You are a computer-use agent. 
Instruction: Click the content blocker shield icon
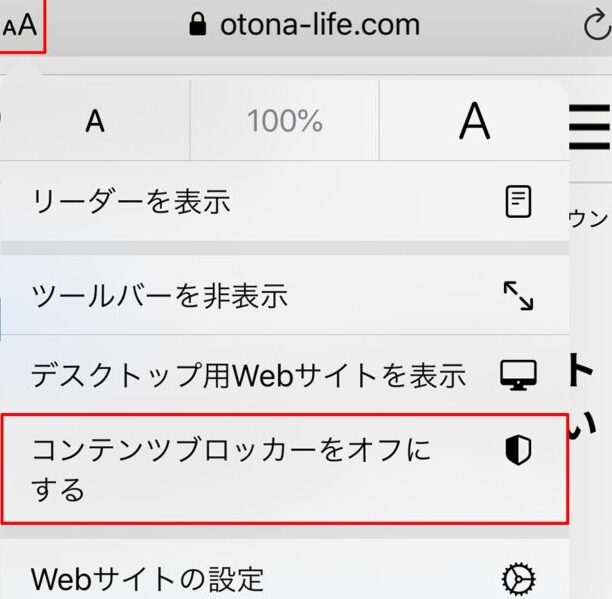click(x=517, y=451)
